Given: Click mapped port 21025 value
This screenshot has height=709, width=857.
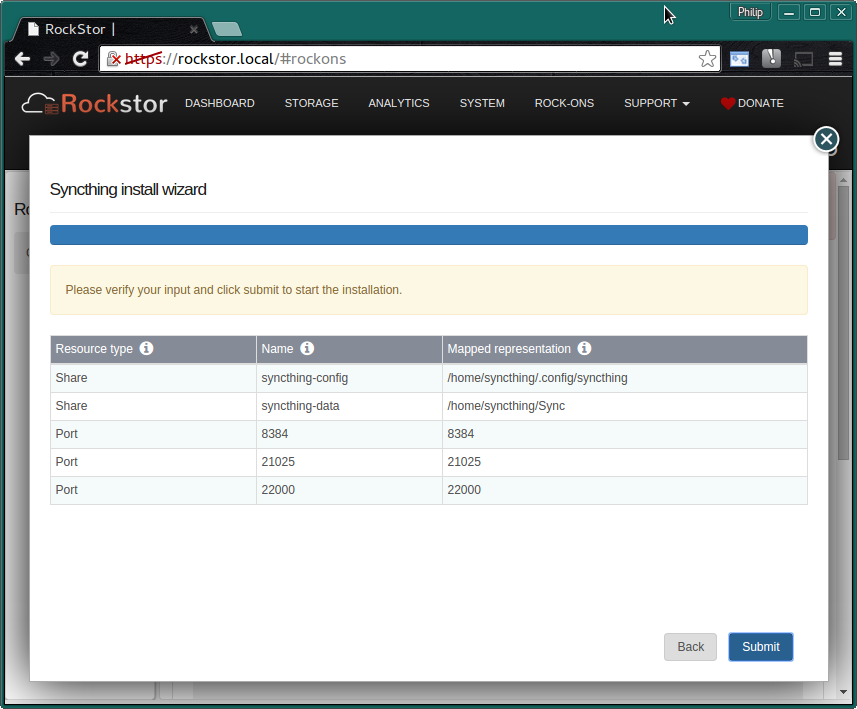Looking at the screenshot, I should (x=464, y=461).
